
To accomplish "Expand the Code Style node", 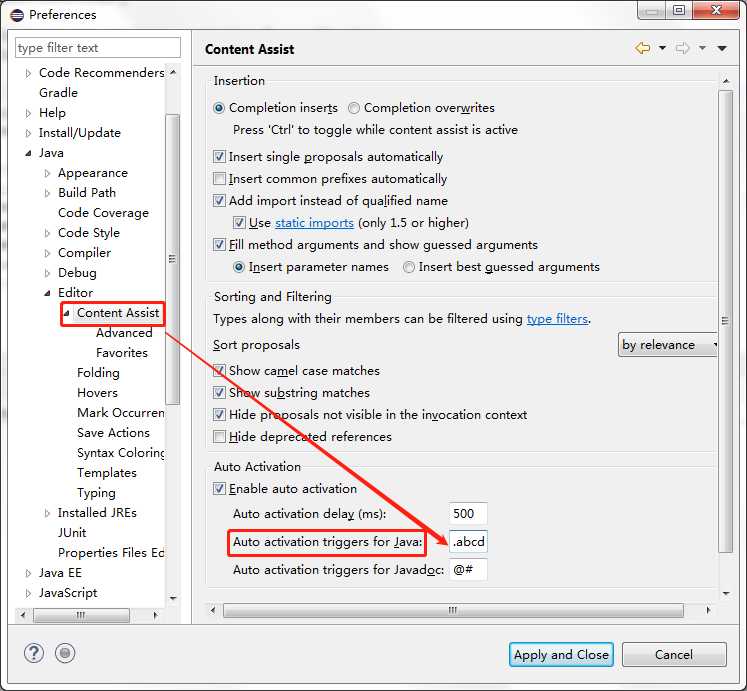I will pos(47,234).
